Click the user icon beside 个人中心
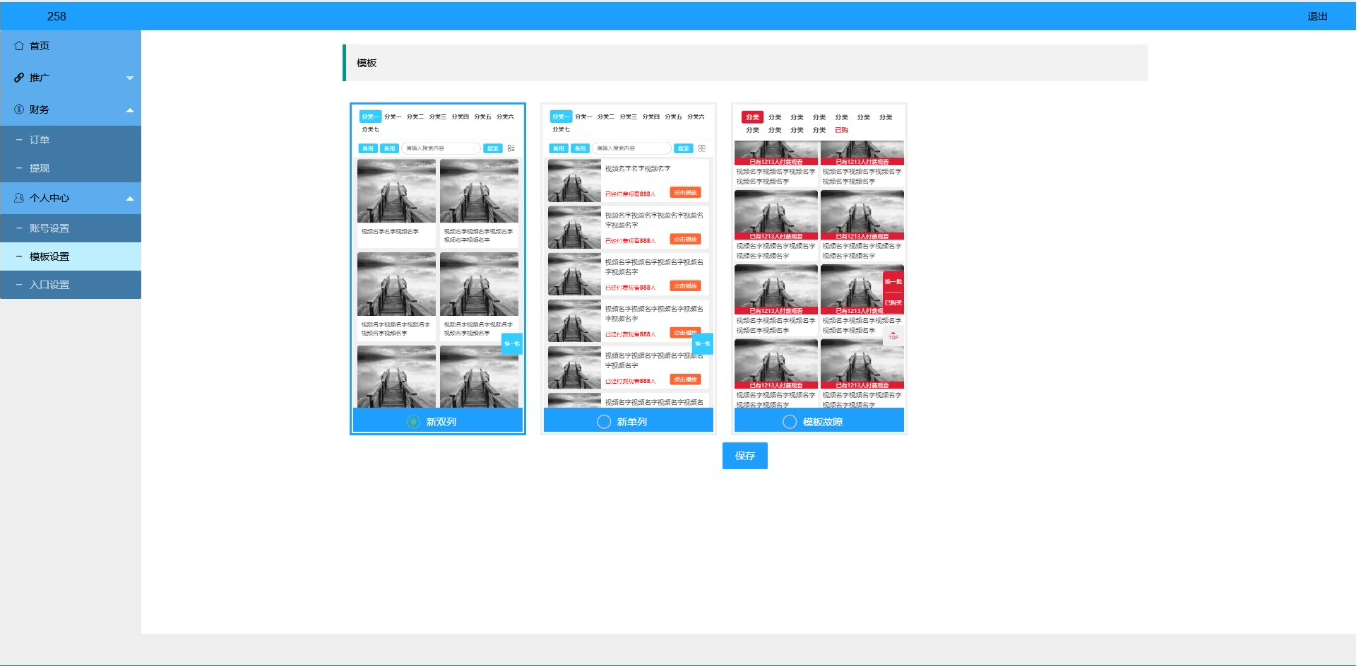1358x666 pixels. [19, 198]
